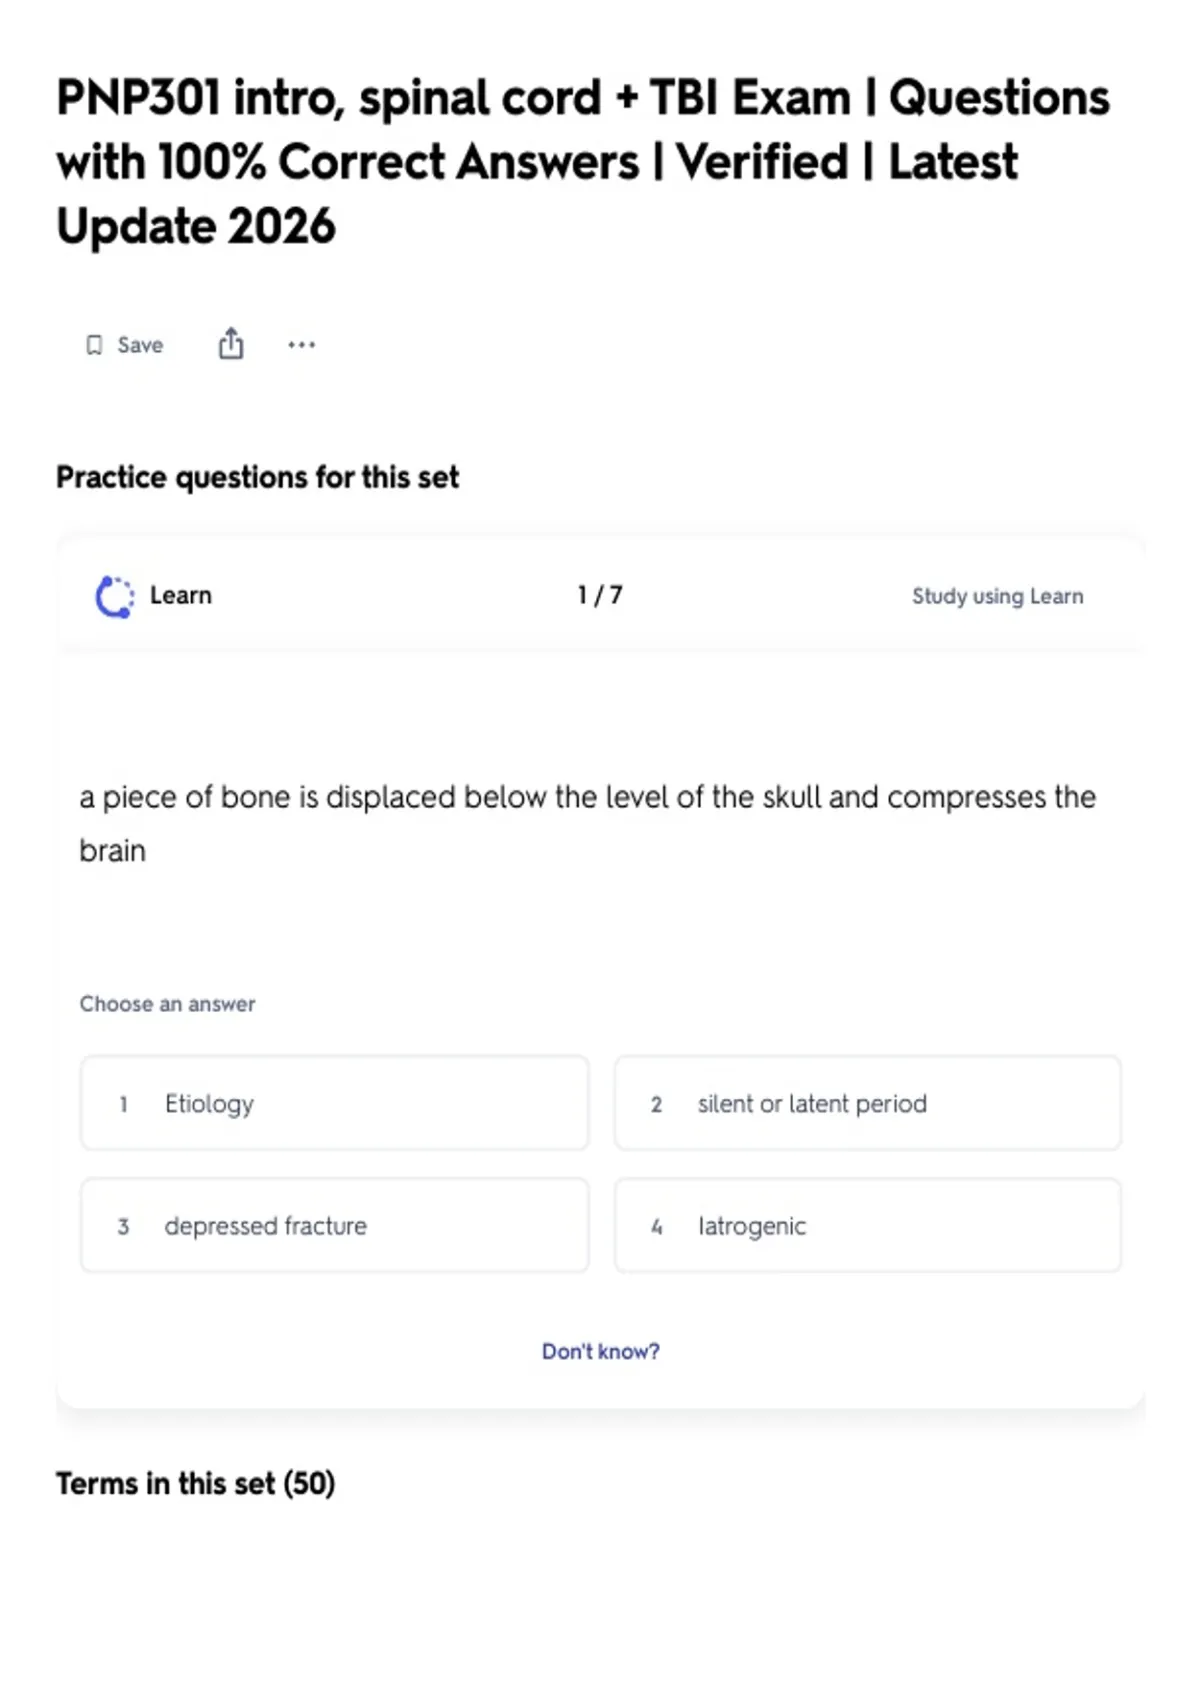Click the number 4 answer badge
The height and width of the screenshot is (1700, 1200).
click(x=656, y=1226)
